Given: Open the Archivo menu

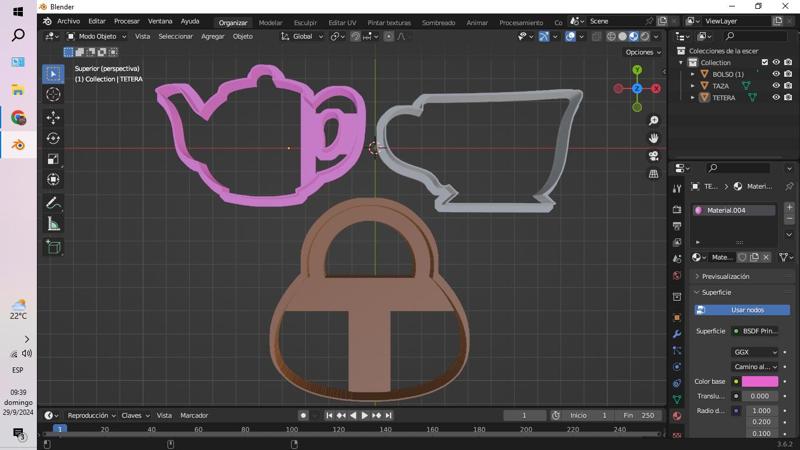Looking at the screenshot, I should 68,21.
